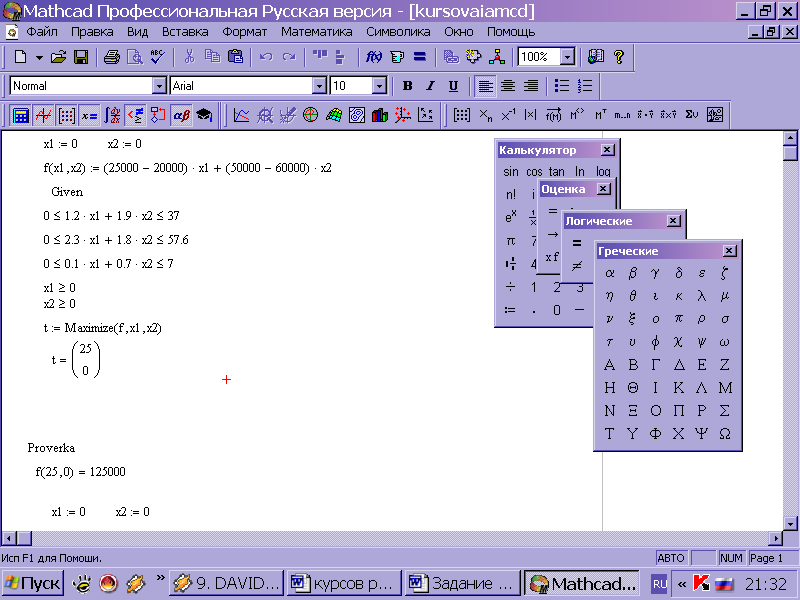Redo the last action

[x=289, y=57]
